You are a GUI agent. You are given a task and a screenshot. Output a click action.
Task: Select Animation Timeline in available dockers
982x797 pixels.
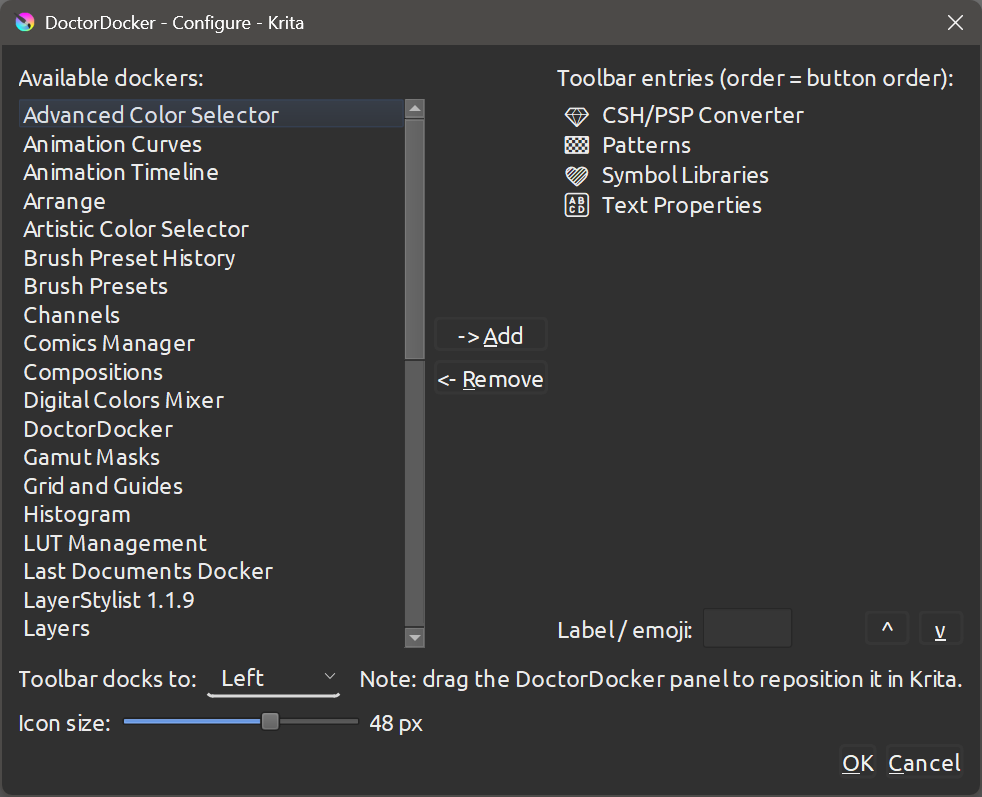pos(121,173)
